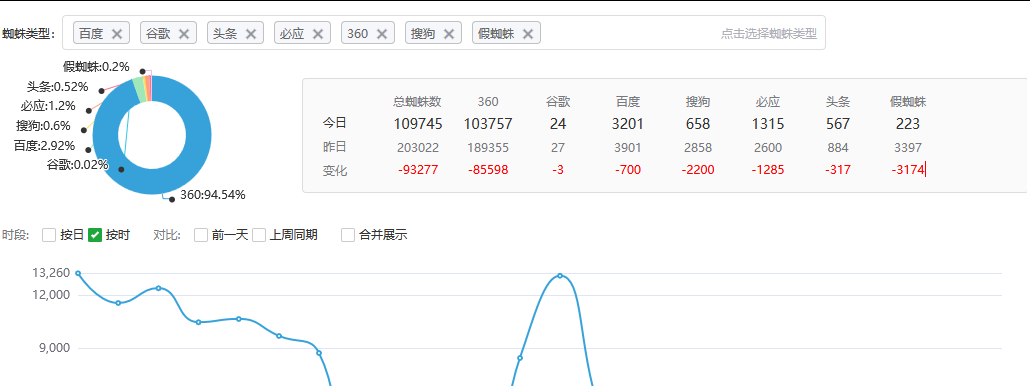Remove the 360 spider tag
1030x386 pixels.
point(382,33)
